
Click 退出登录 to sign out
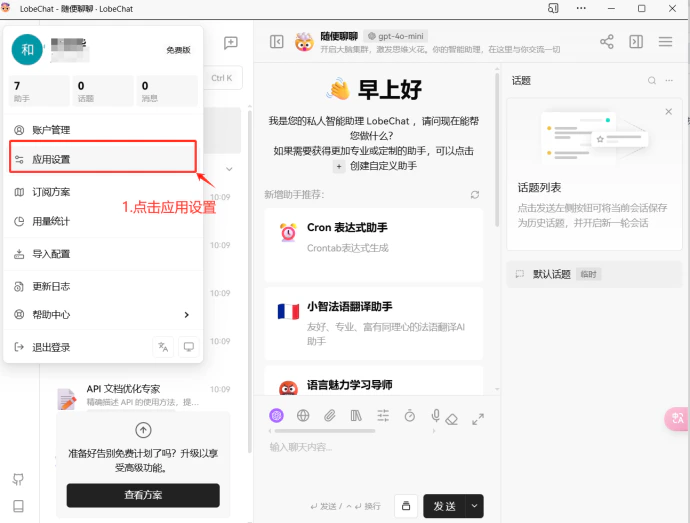click(51, 347)
